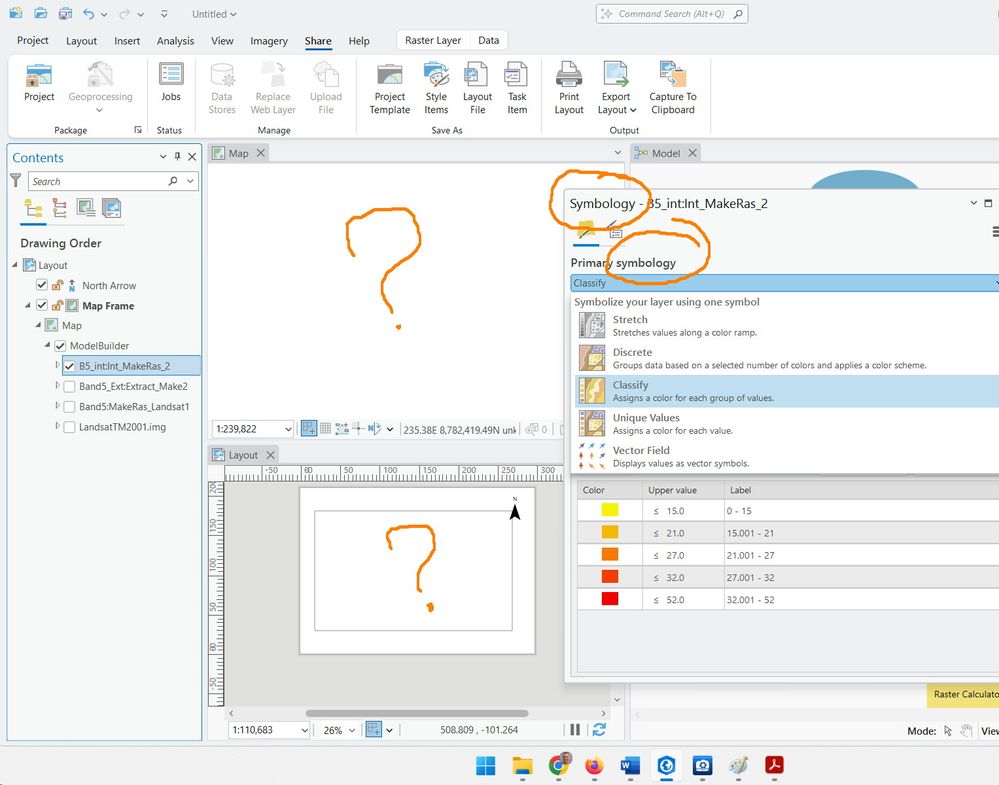Open File Explorer from taskbar
This screenshot has width=999, height=785.
point(522,765)
